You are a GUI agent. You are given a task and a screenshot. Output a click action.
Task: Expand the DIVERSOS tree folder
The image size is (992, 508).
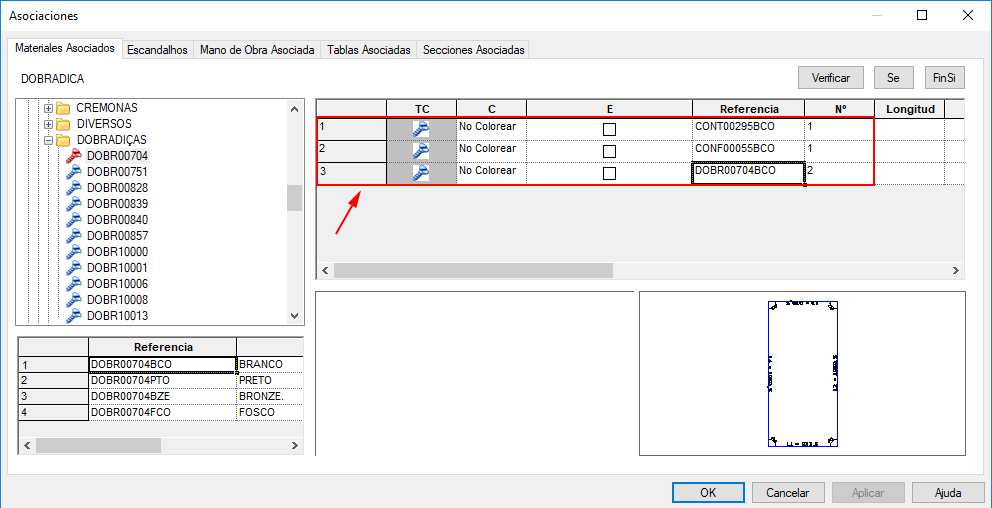(47, 124)
